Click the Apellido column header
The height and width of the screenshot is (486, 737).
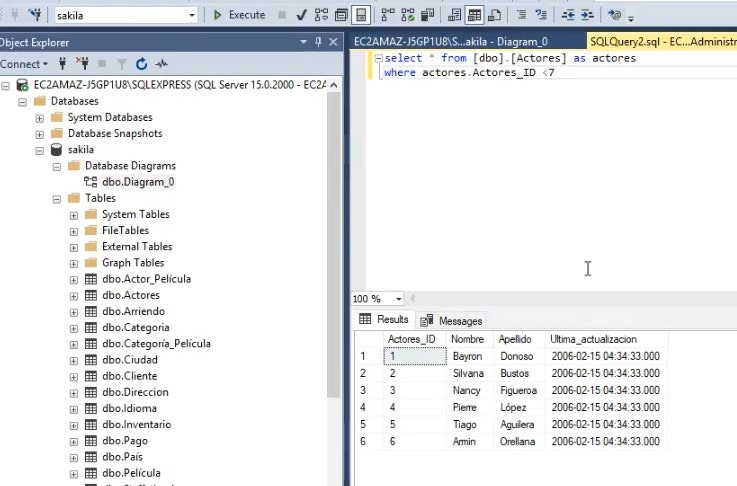(519, 339)
